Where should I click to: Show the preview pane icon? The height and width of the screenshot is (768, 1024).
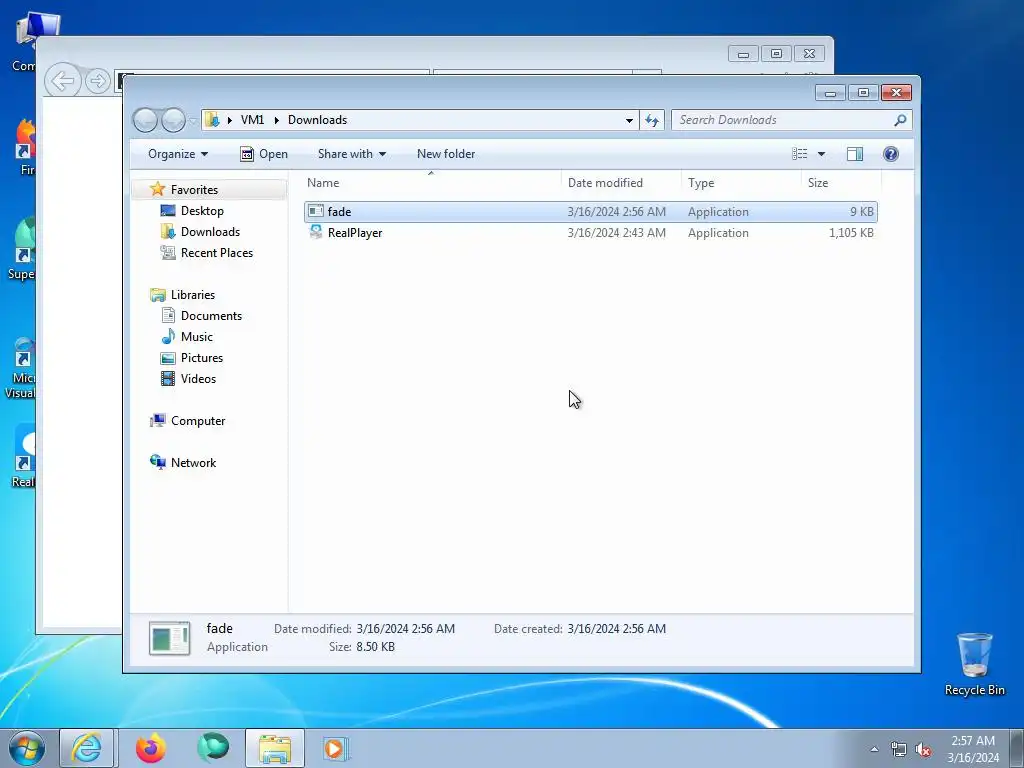click(854, 154)
